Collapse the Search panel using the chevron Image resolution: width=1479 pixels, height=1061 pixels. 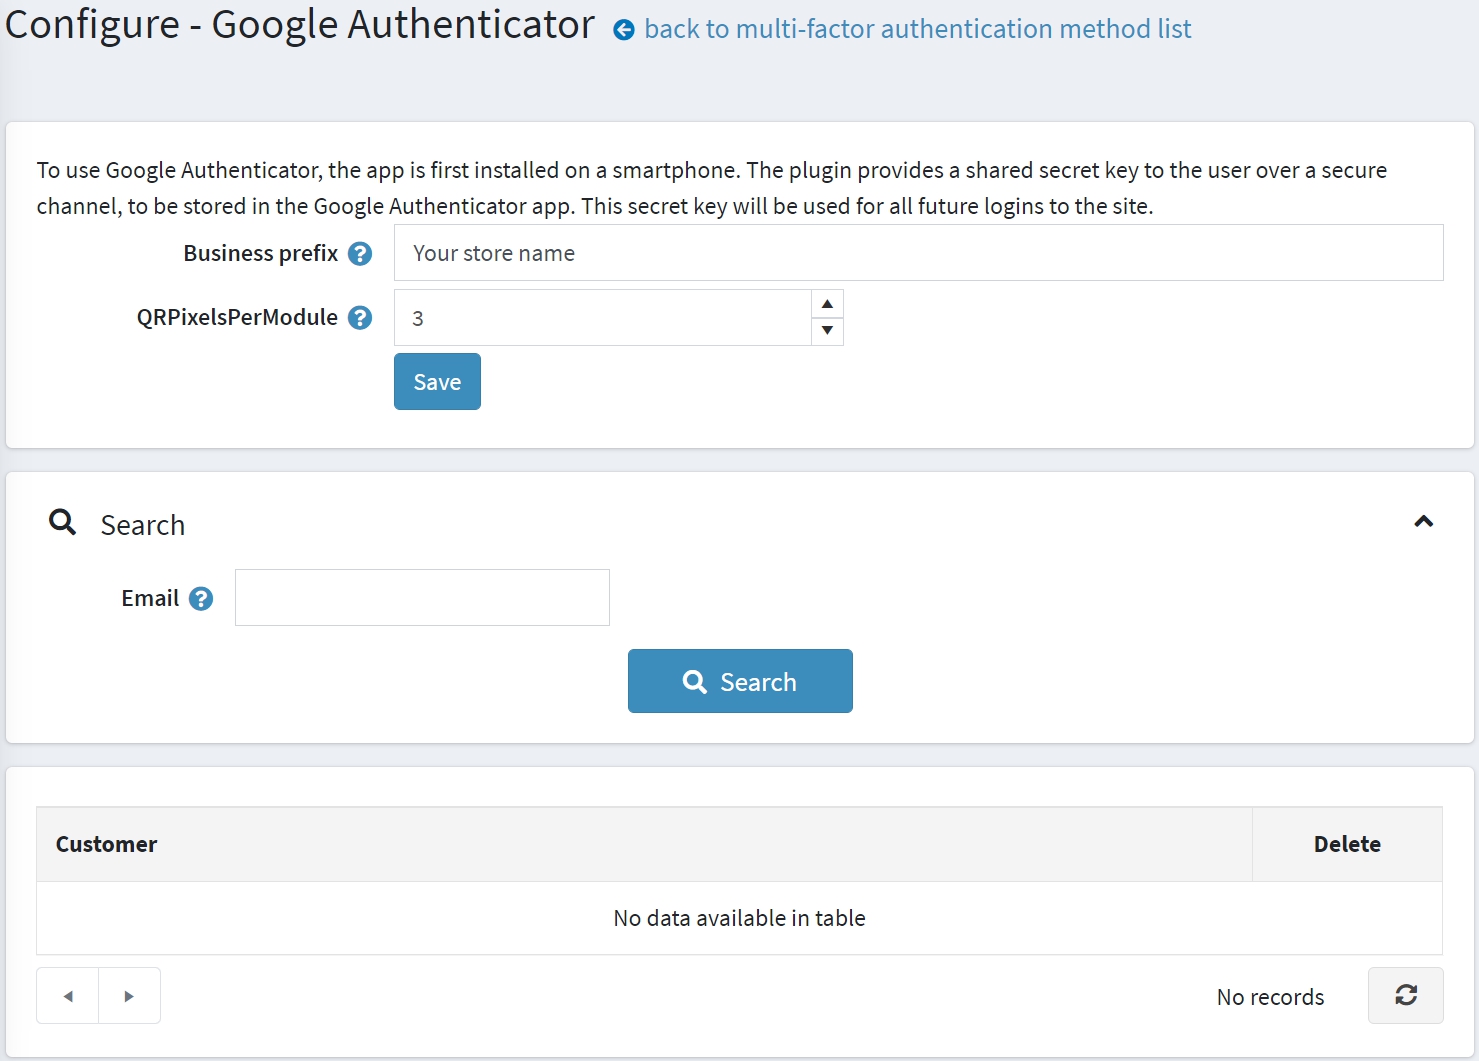click(1423, 521)
